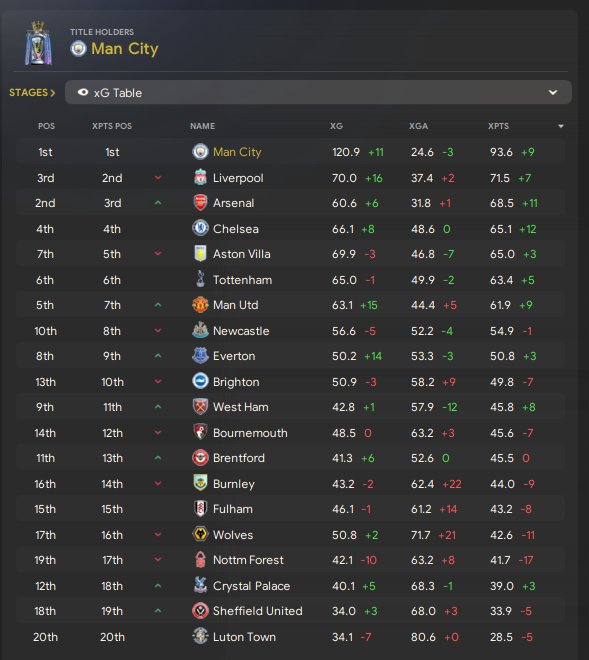Click the Arsenal club crest

coord(200,203)
